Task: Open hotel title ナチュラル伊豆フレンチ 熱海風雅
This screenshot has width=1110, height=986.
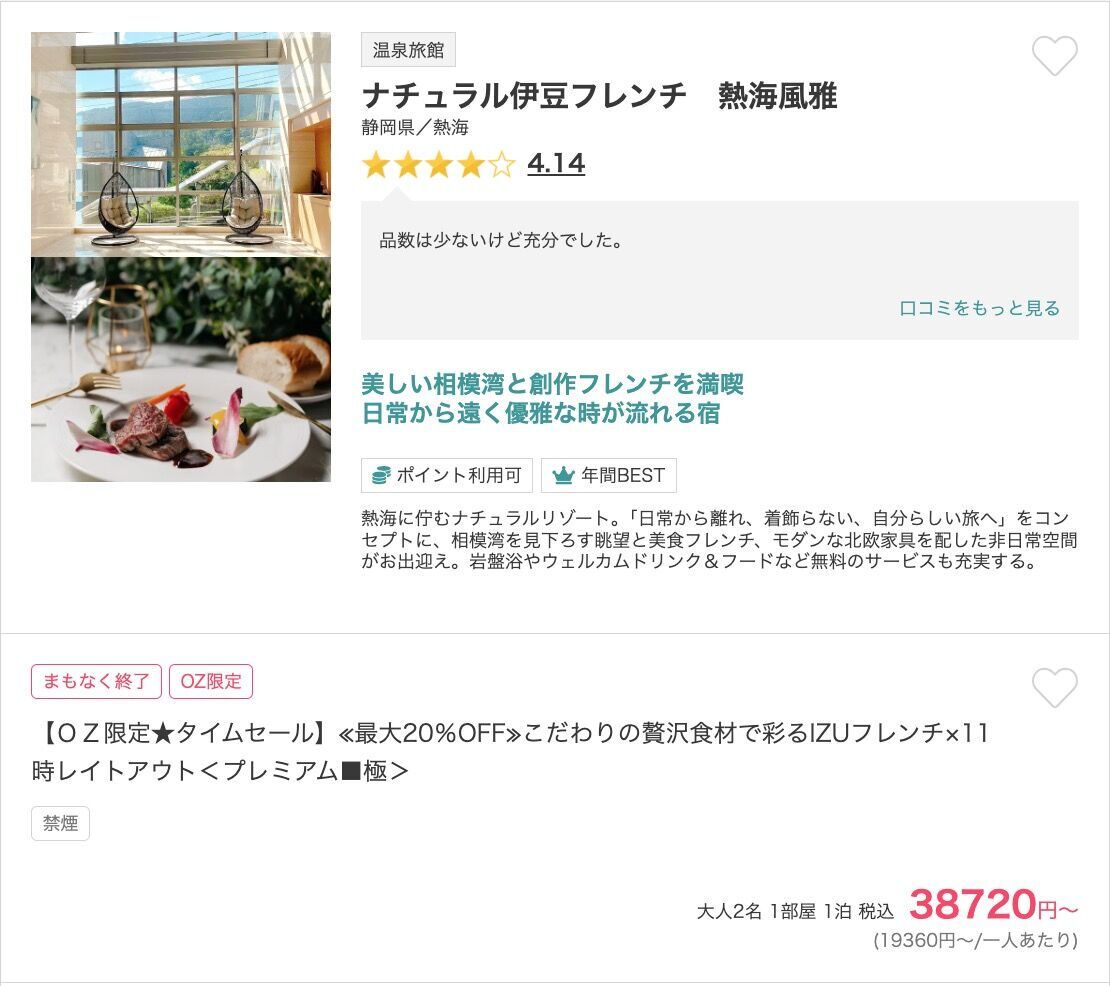Action: point(599,96)
